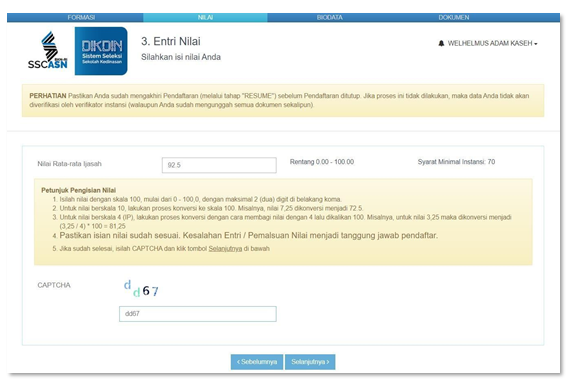The height and width of the screenshot is (381, 566).
Task: Go to the BIODATA tab
Action: (329, 17)
